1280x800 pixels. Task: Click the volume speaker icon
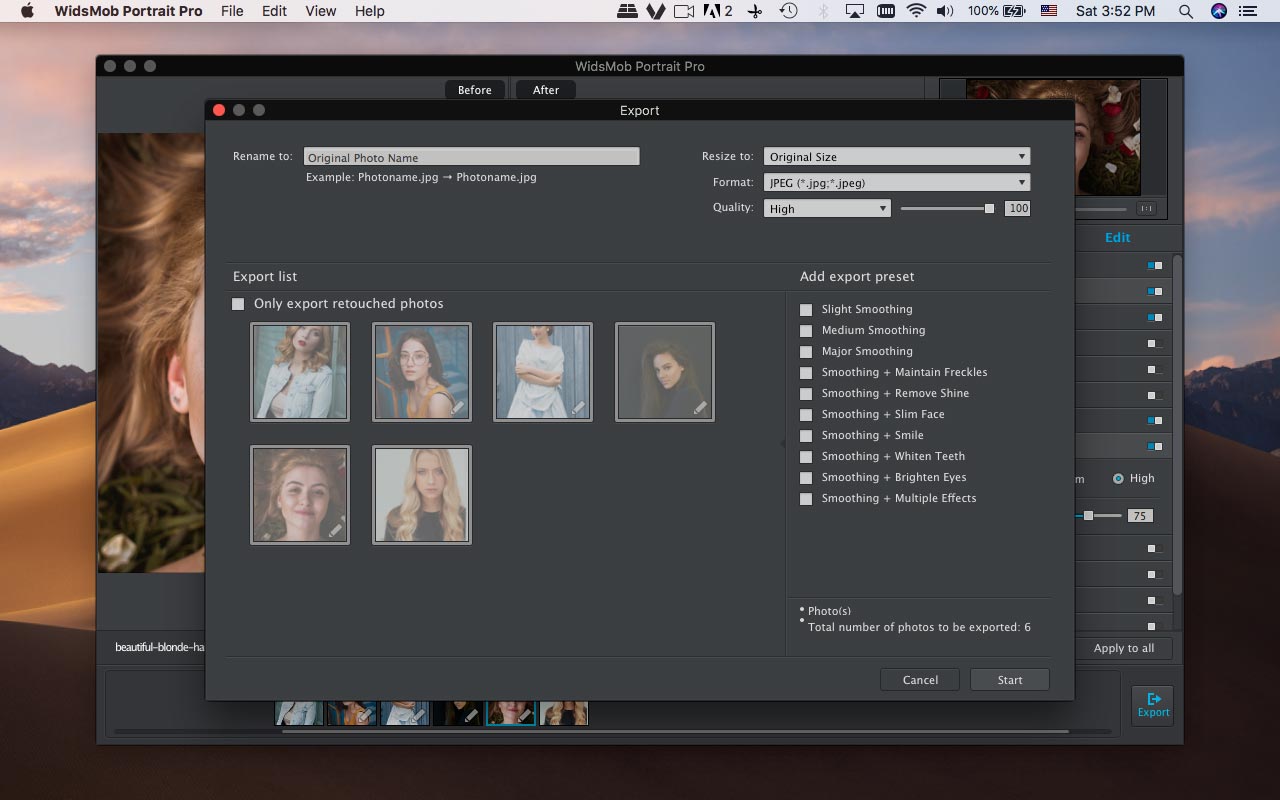(x=945, y=11)
